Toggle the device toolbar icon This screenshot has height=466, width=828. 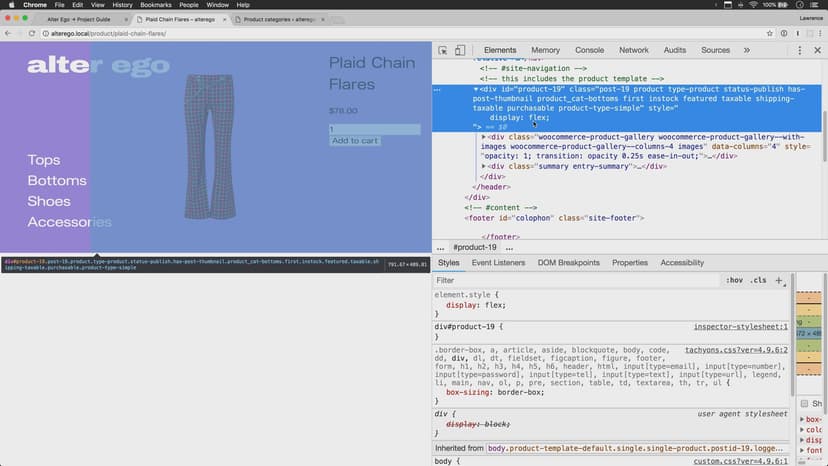point(460,50)
